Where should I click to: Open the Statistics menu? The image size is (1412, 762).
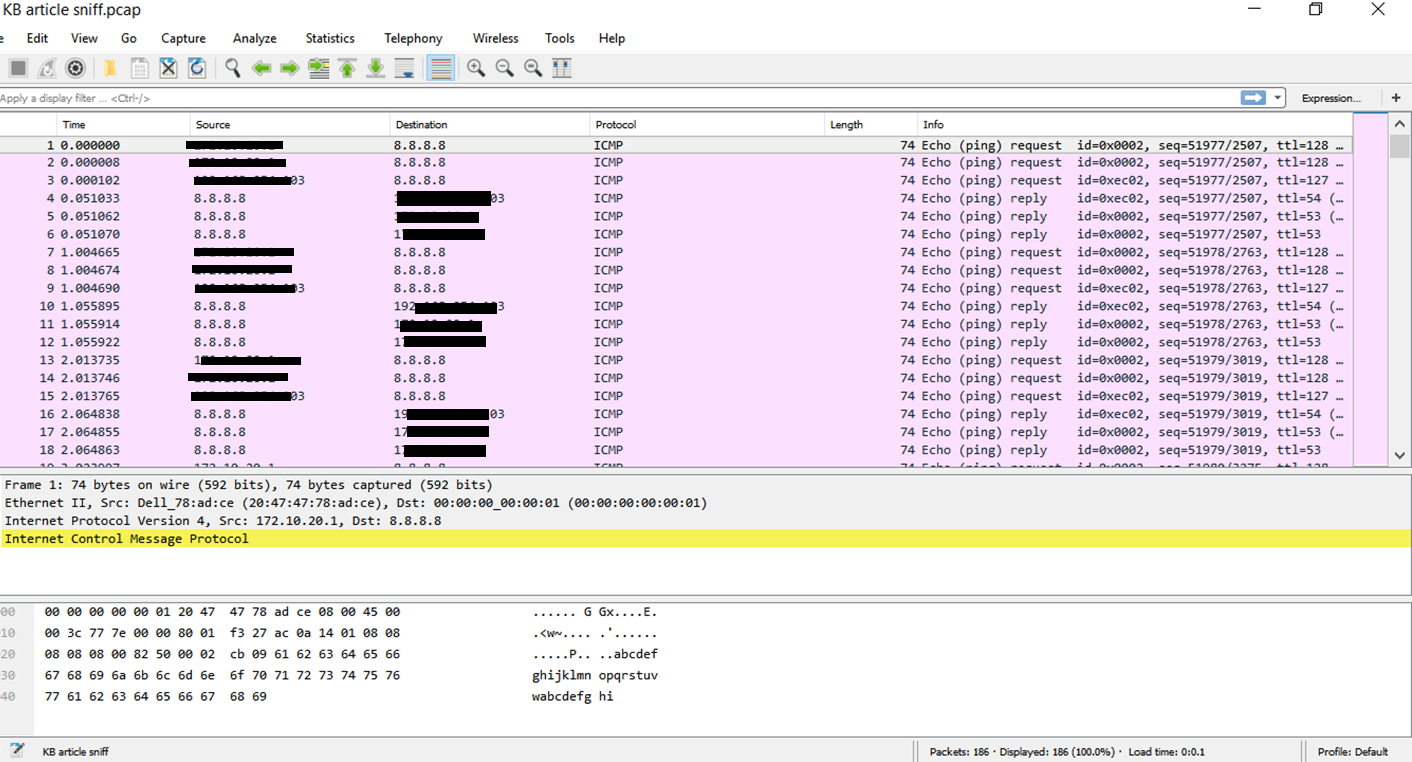coord(330,38)
